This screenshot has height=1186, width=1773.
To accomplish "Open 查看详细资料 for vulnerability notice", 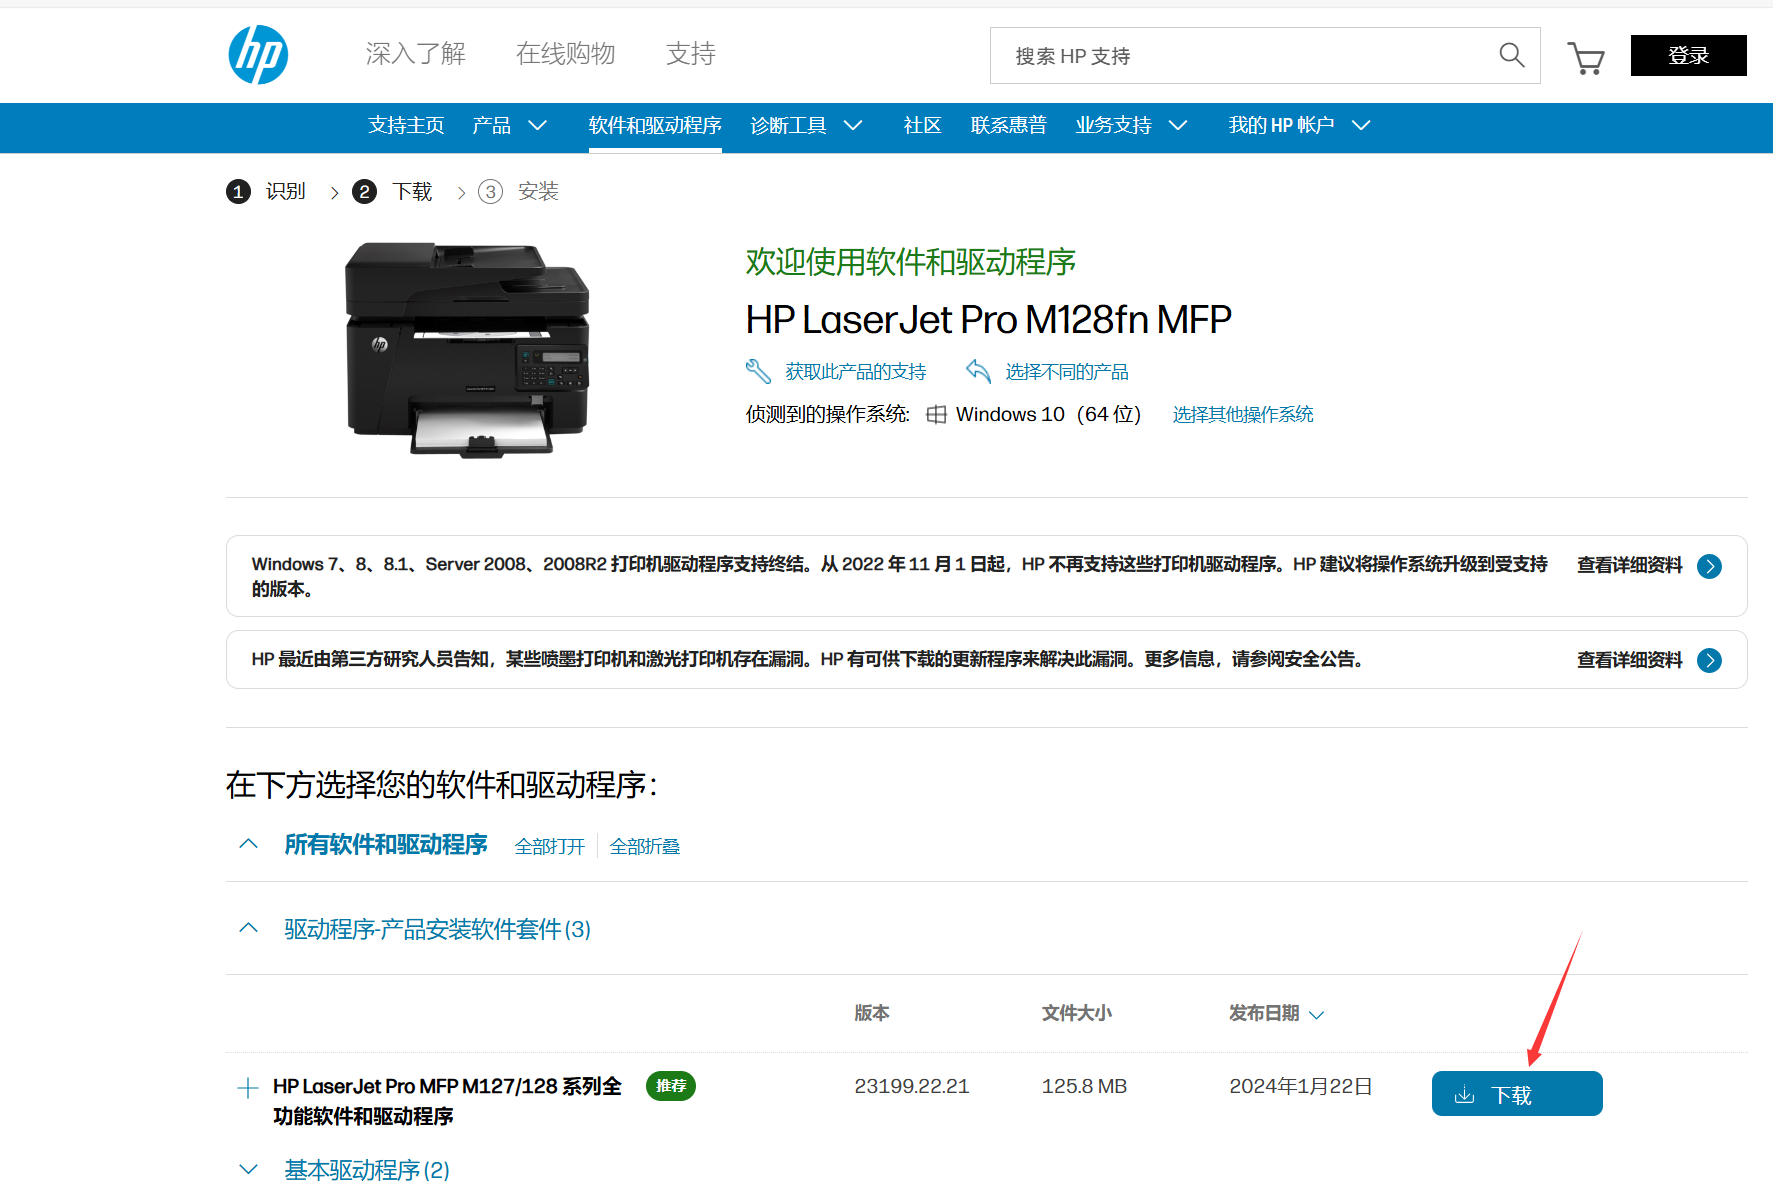I will tap(1630, 660).
